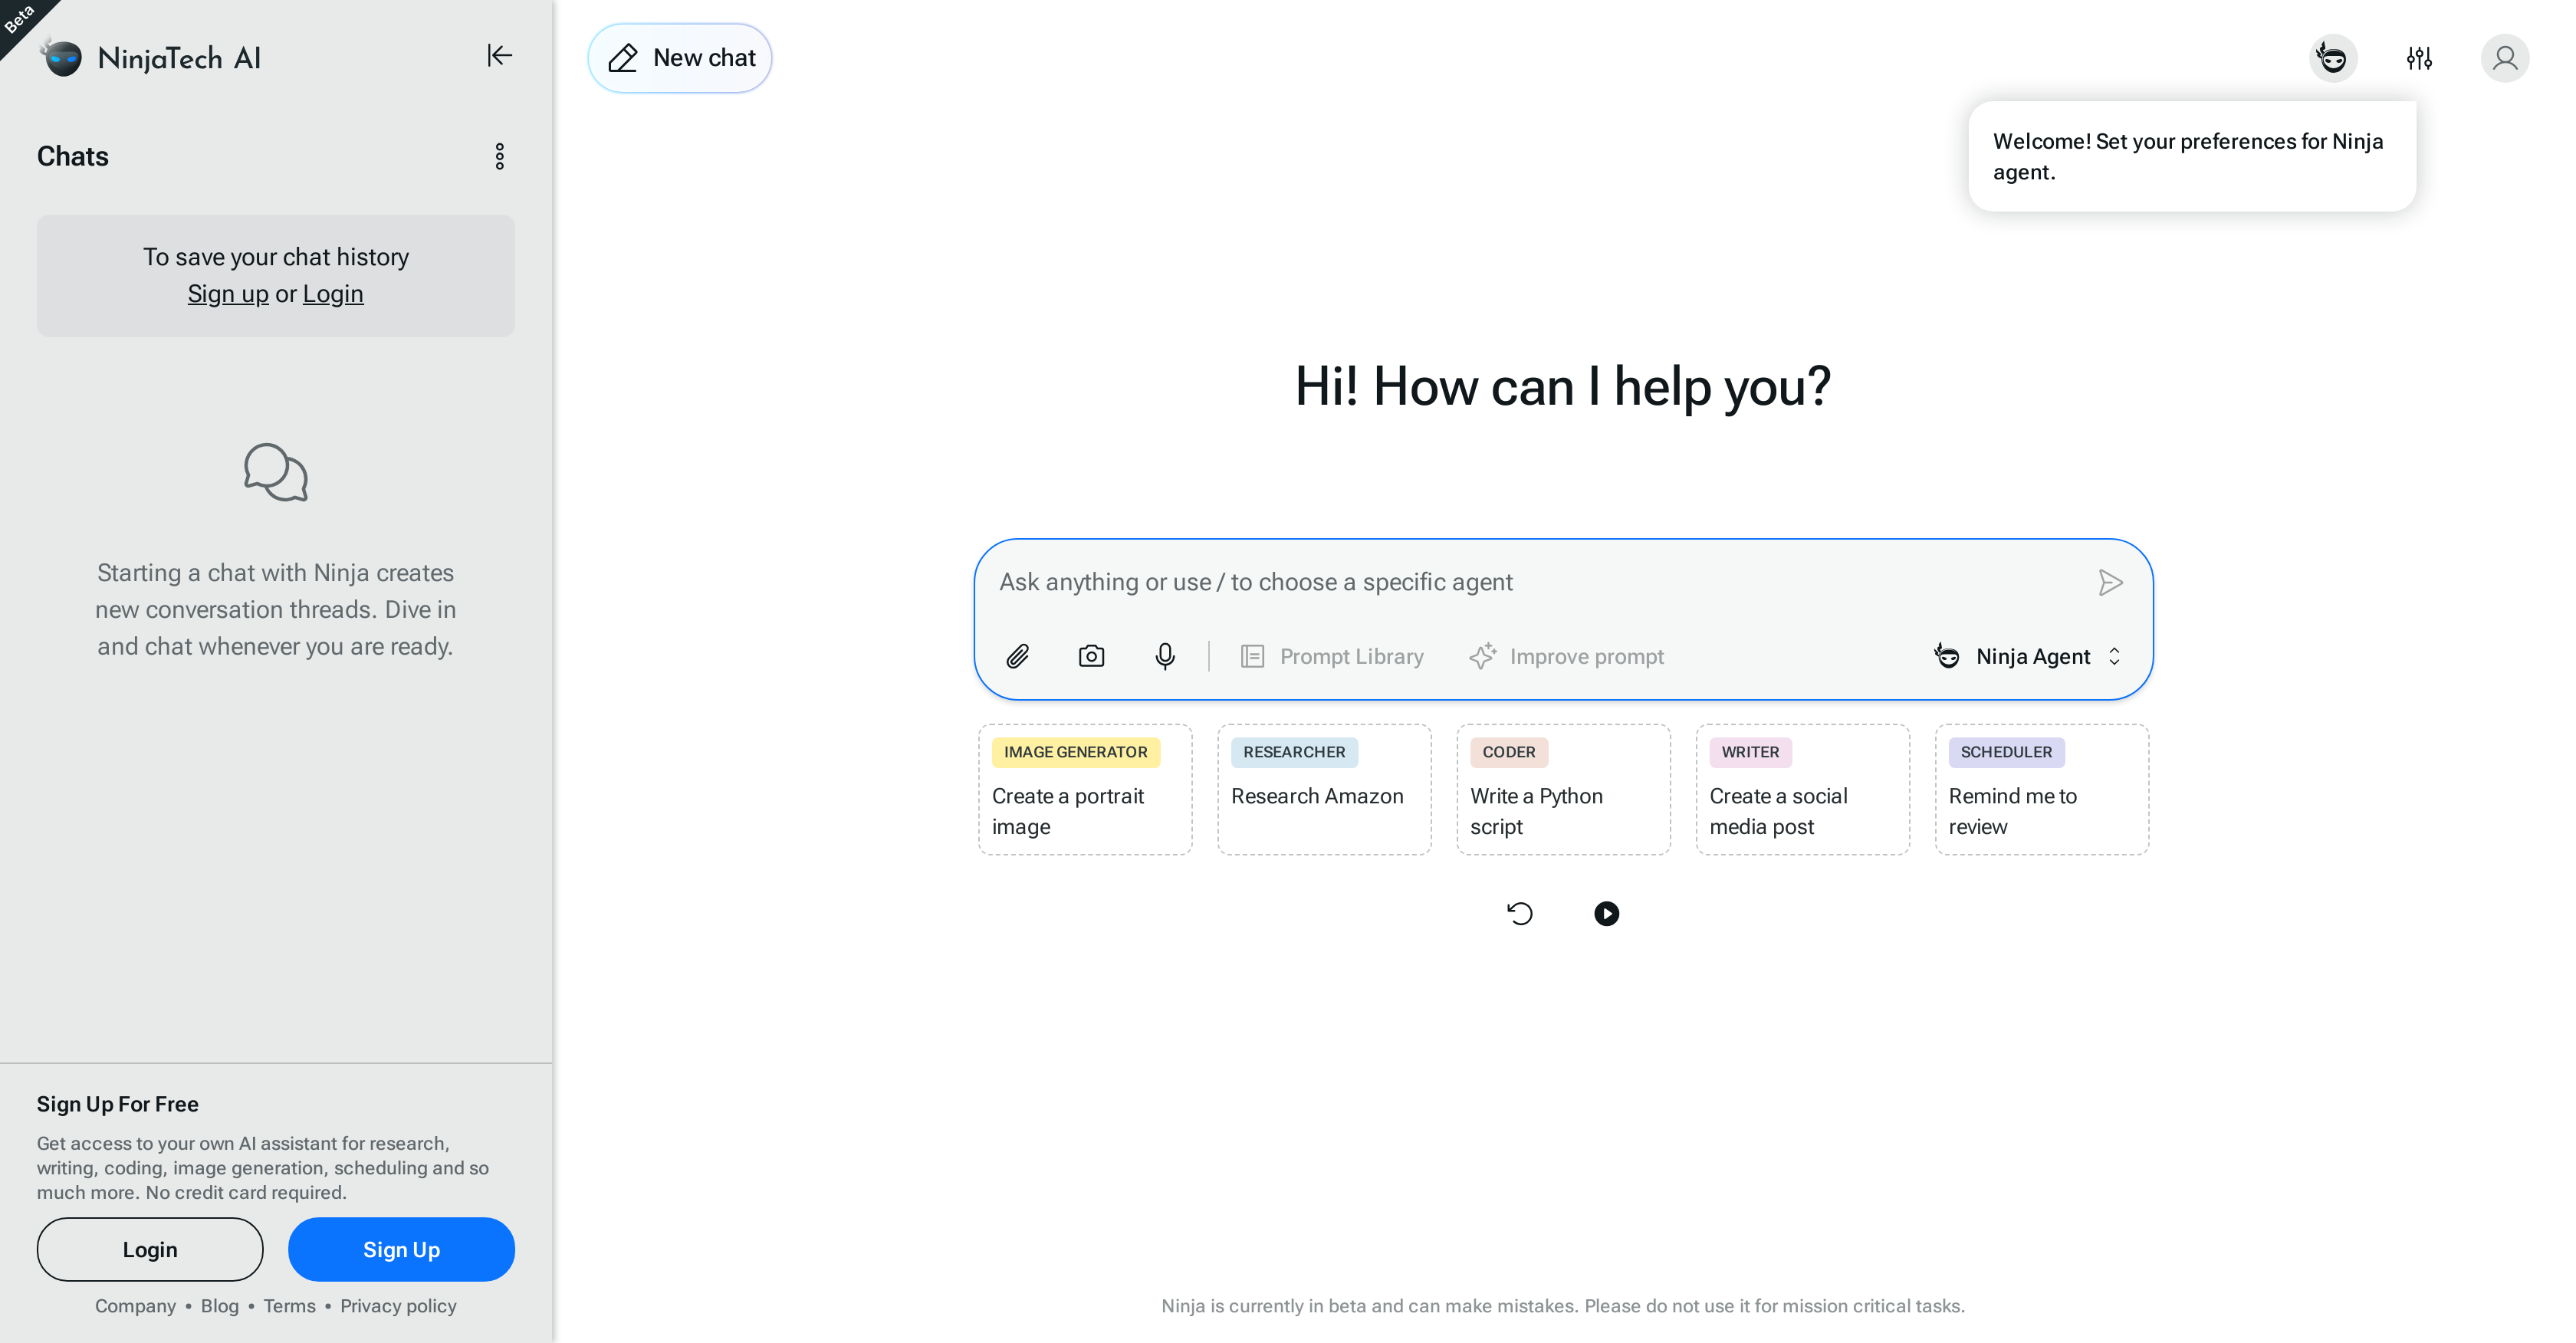Start a New chat
2576x1343 pixels.
(680, 57)
